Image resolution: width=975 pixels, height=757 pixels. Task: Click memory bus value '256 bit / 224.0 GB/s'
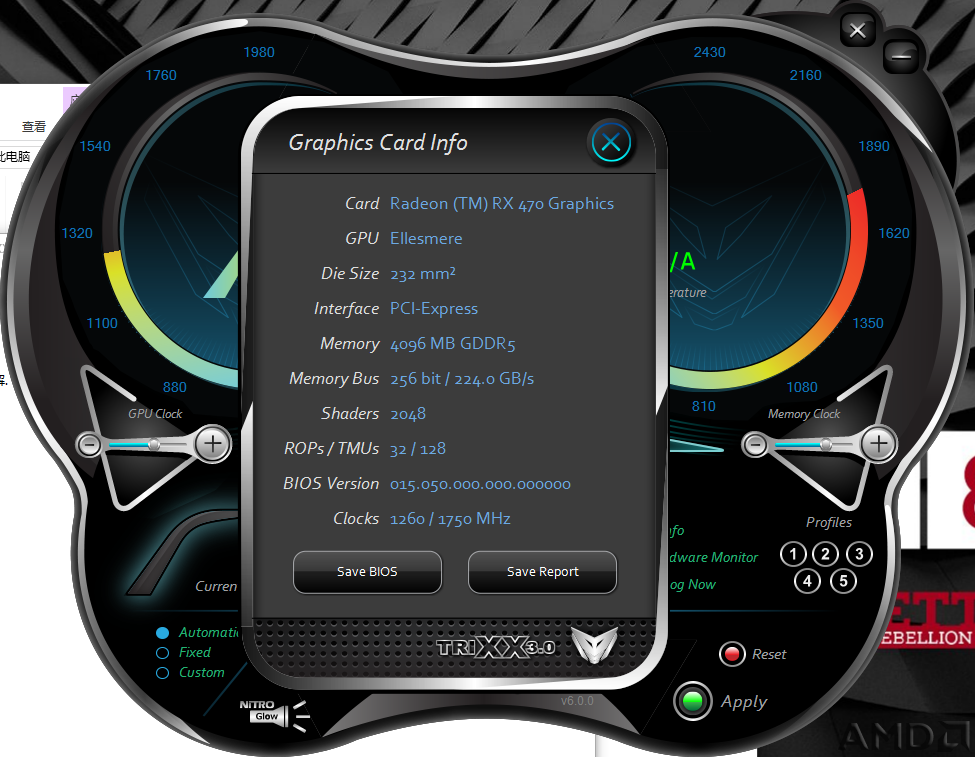click(462, 378)
